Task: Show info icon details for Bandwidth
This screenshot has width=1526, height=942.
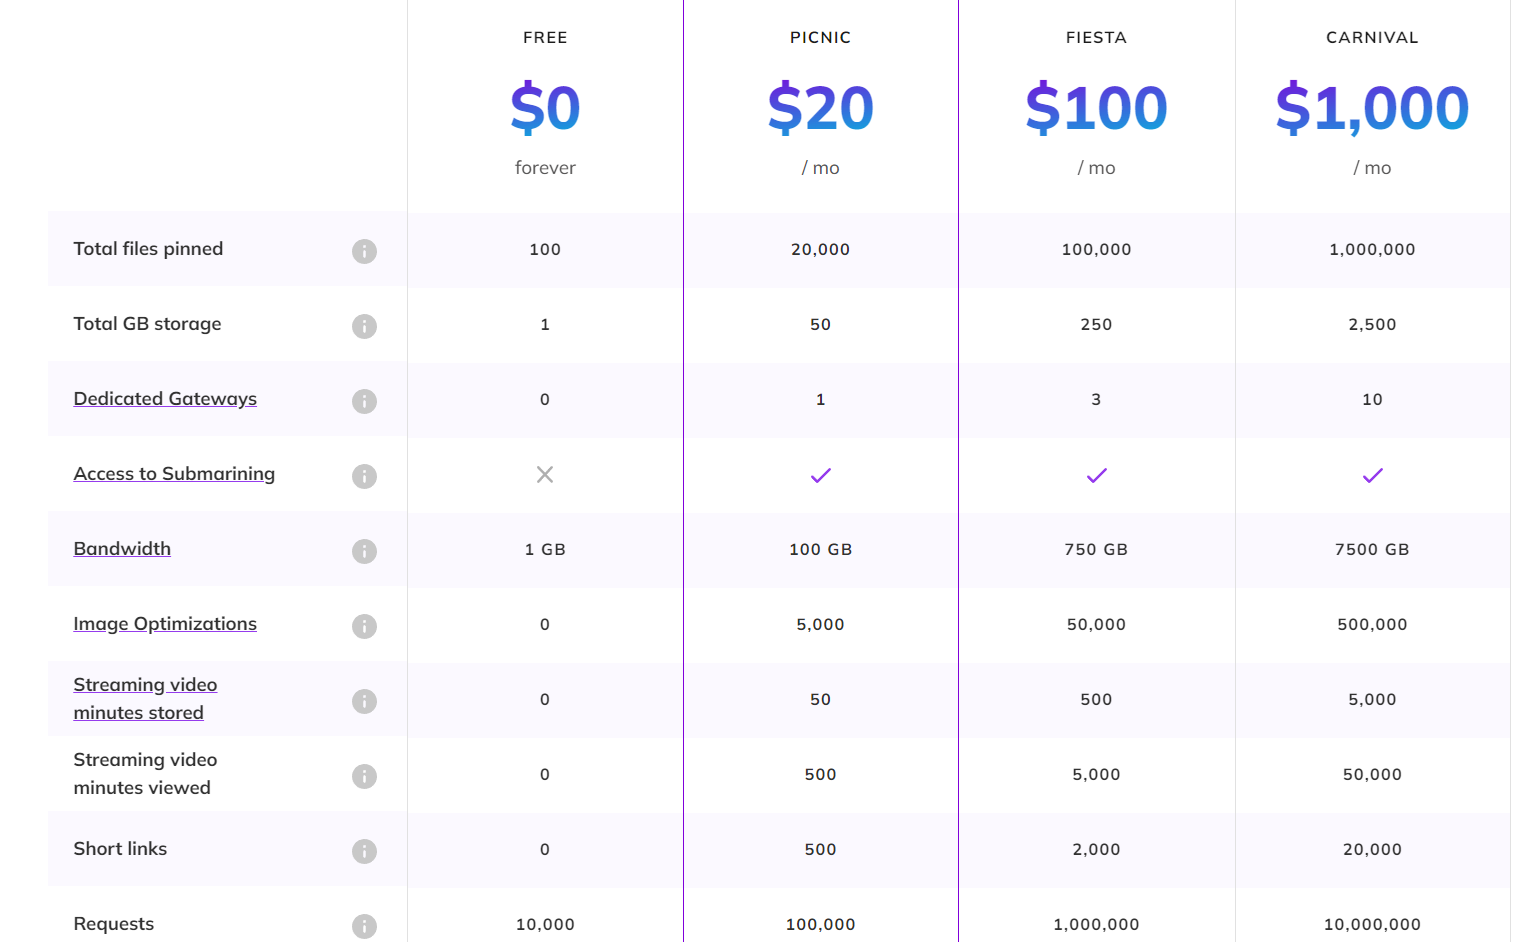Action: click(x=364, y=551)
